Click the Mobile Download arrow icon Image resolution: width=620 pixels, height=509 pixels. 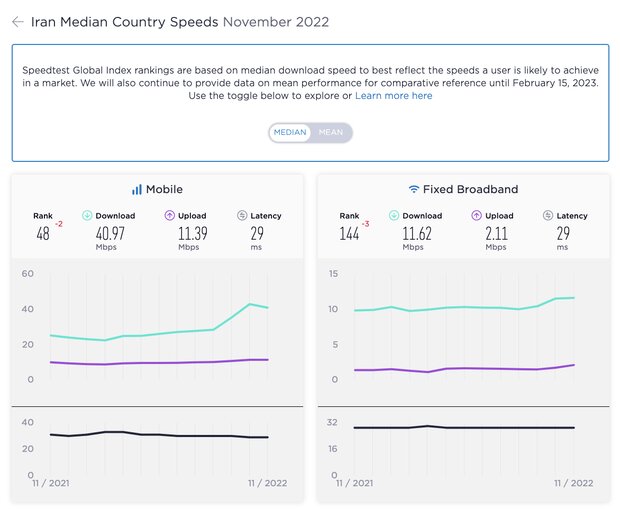(88, 215)
